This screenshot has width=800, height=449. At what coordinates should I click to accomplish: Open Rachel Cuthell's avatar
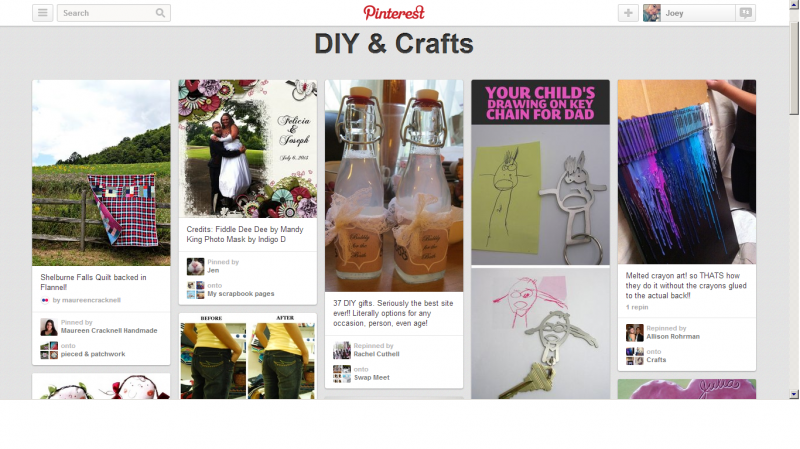[342, 350]
